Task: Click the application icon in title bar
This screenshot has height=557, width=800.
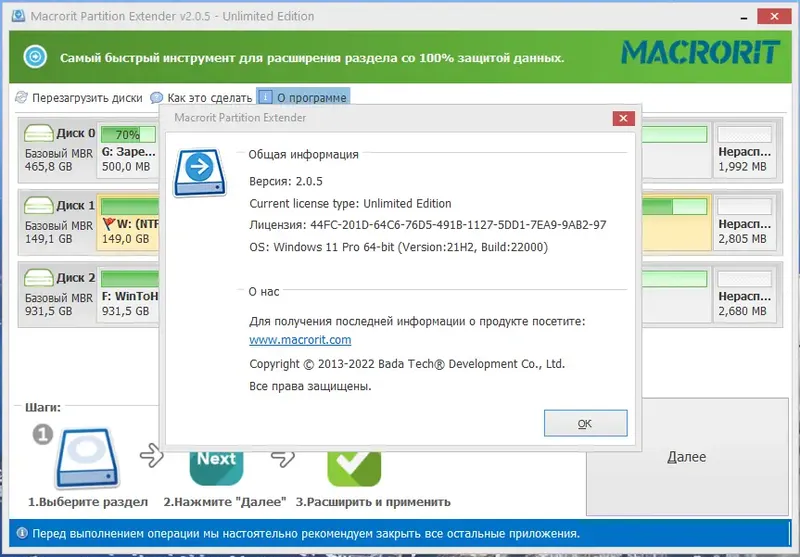Action: (18, 16)
